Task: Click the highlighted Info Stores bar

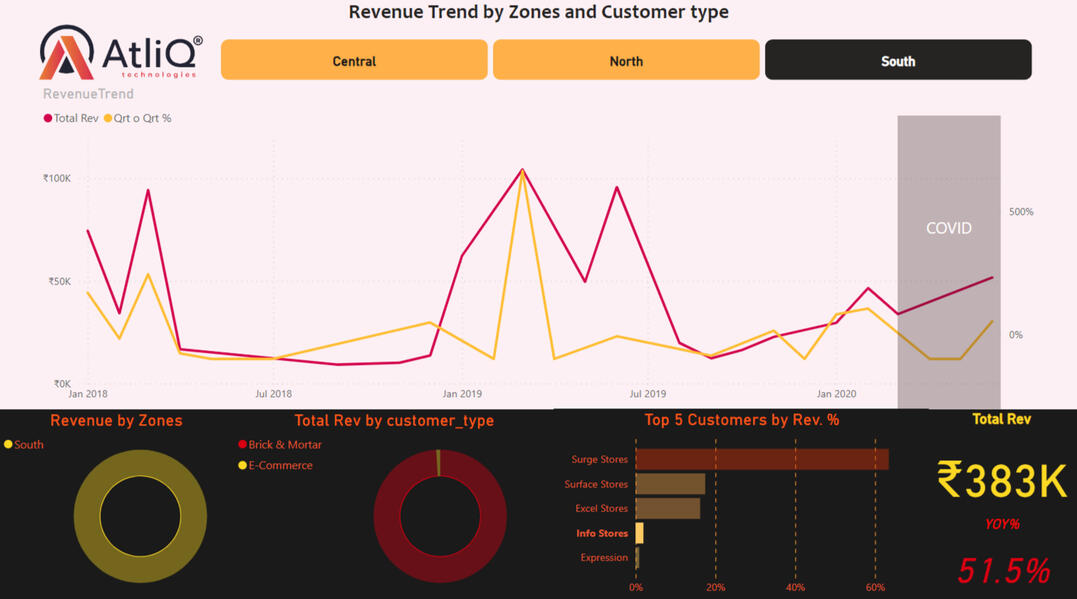Action: [x=640, y=533]
